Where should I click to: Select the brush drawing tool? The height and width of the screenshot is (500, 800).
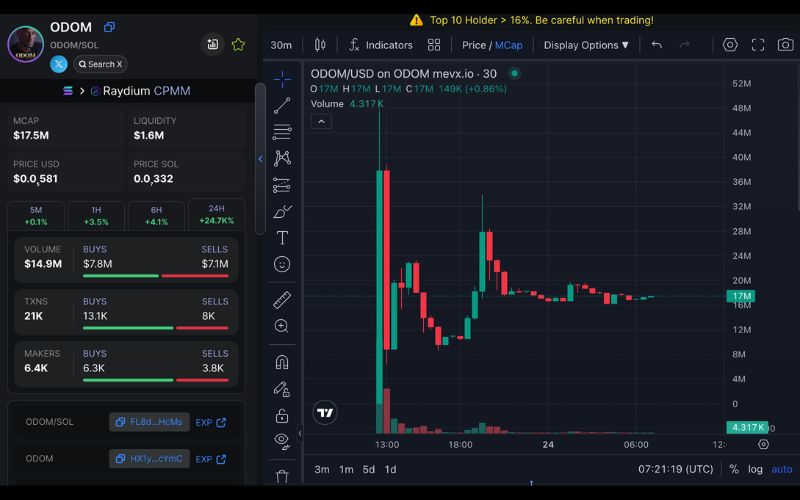[282, 211]
